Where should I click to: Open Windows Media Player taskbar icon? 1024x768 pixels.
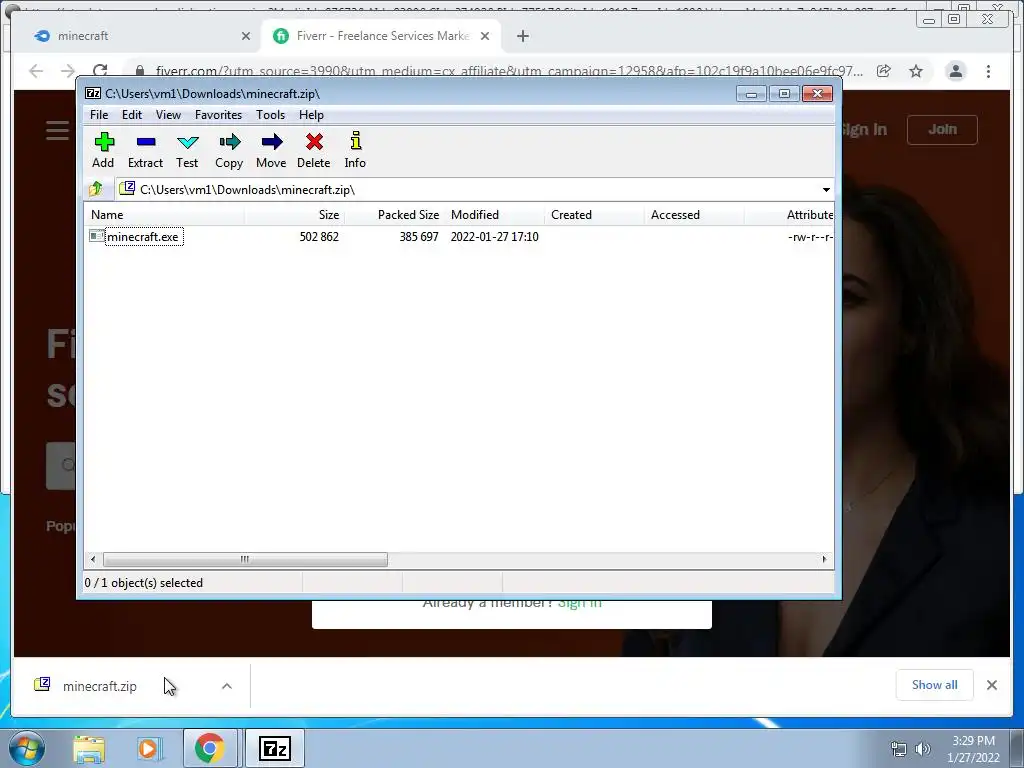click(x=148, y=749)
